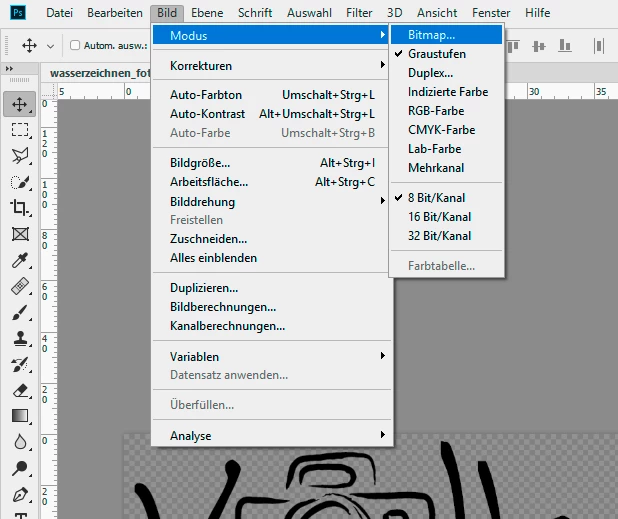The height and width of the screenshot is (519, 618).
Task: Open the Datei menu
Action: pos(60,13)
